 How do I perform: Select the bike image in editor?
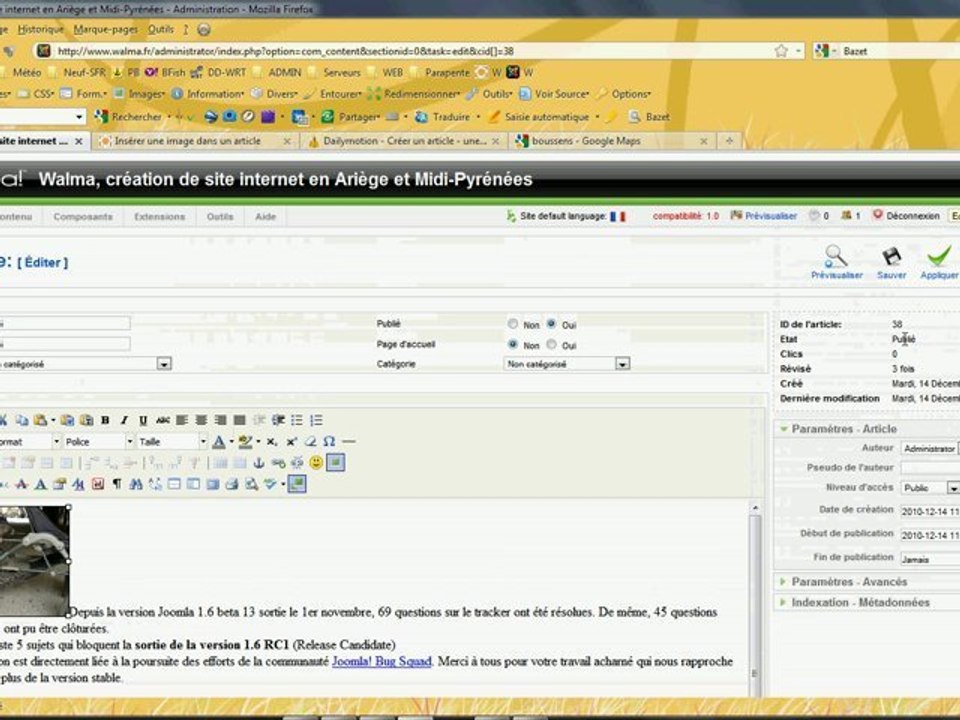[x=34, y=560]
